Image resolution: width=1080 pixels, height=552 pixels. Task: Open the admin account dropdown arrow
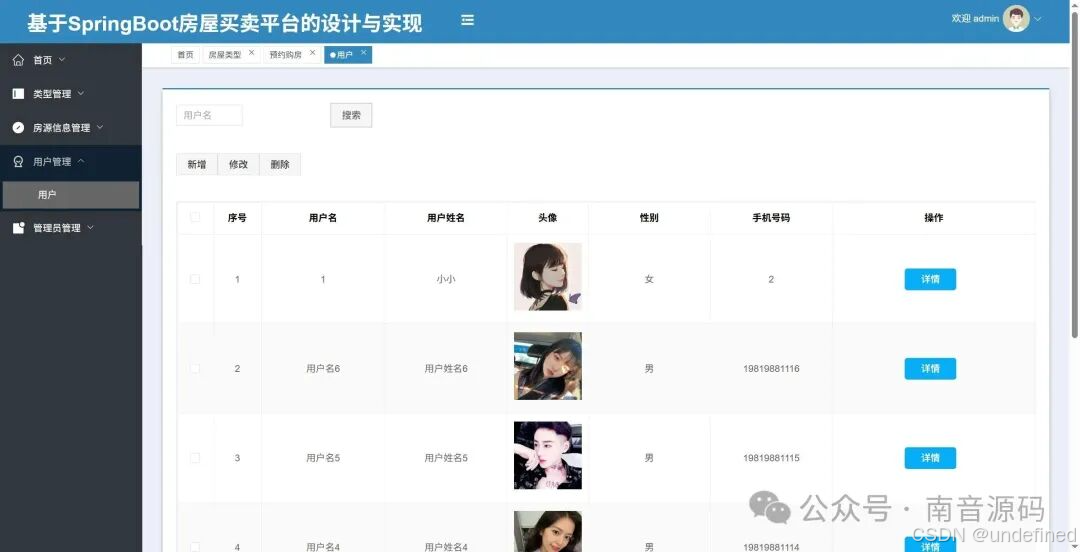(x=1038, y=19)
